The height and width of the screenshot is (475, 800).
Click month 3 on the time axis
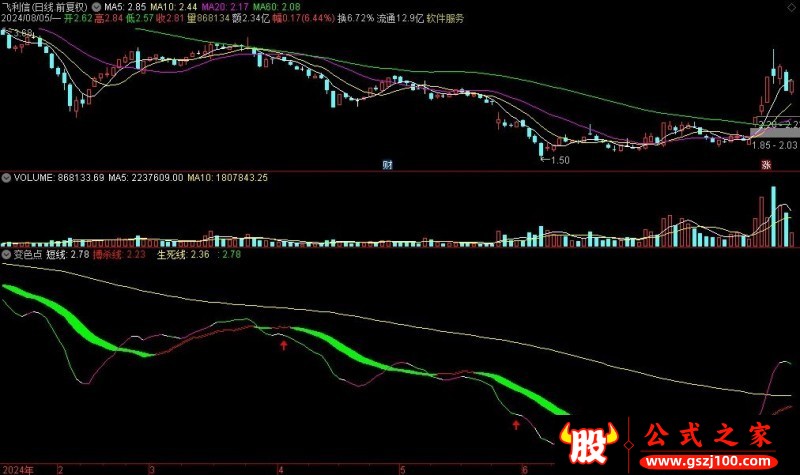[x=152, y=470]
